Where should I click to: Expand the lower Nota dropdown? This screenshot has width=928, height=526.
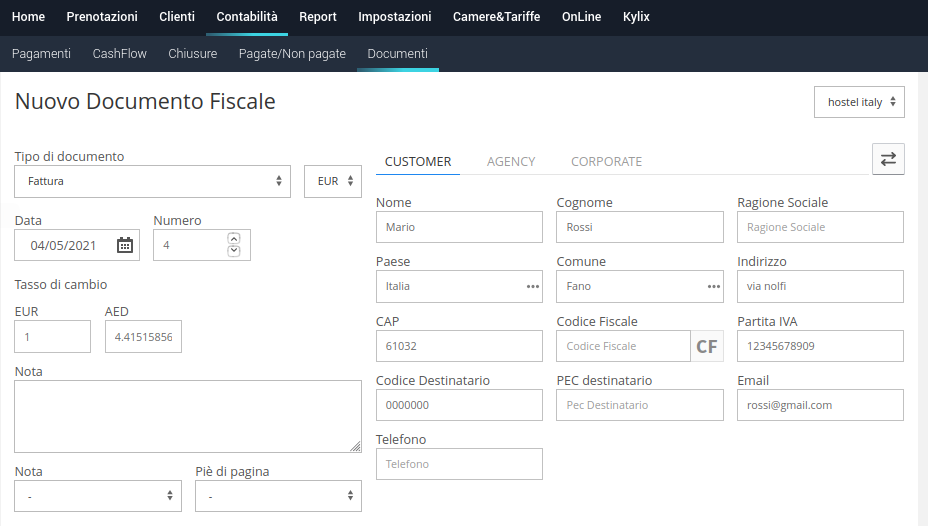(98, 496)
